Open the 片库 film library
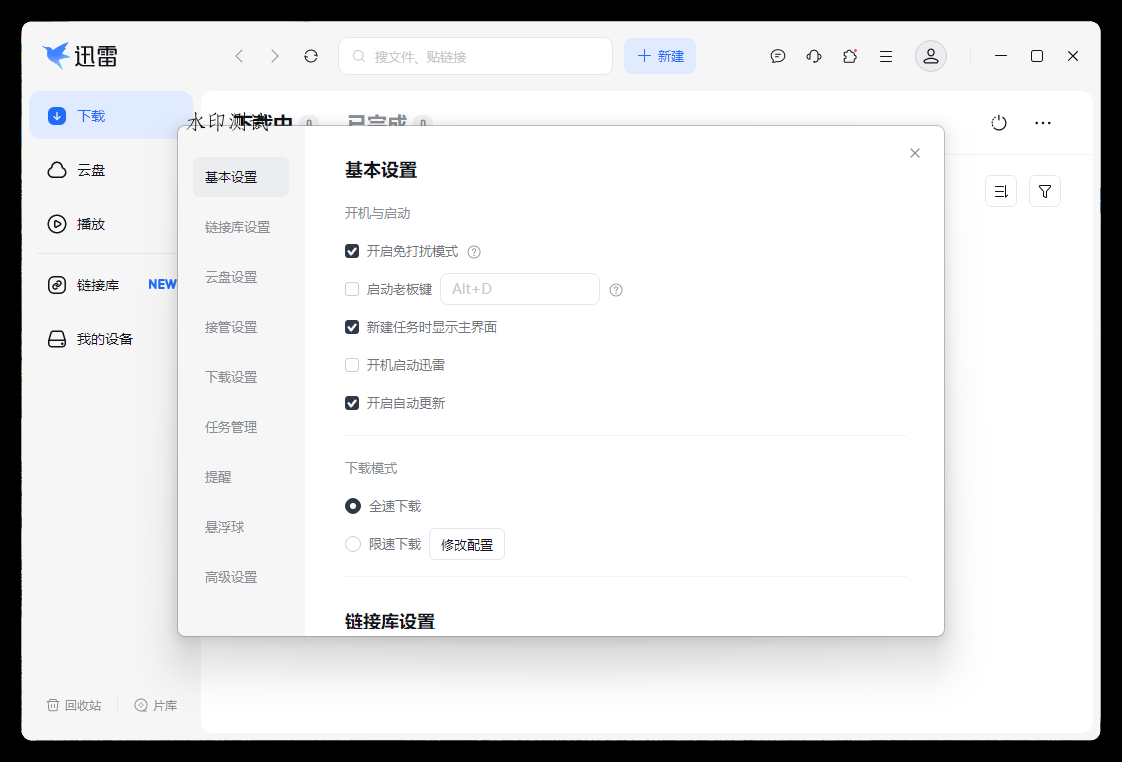The width and height of the screenshot is (1122, 762). coord(156,705)
